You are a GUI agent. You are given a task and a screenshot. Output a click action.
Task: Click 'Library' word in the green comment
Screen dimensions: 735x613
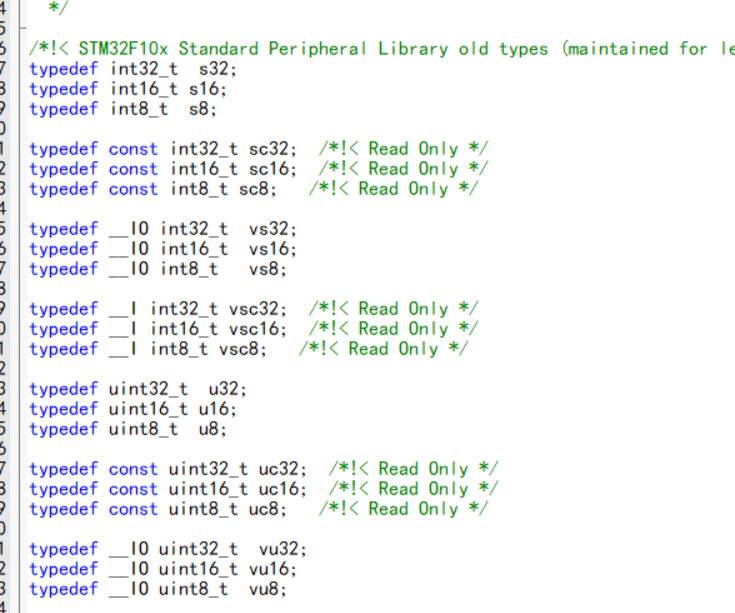point(413,49)
